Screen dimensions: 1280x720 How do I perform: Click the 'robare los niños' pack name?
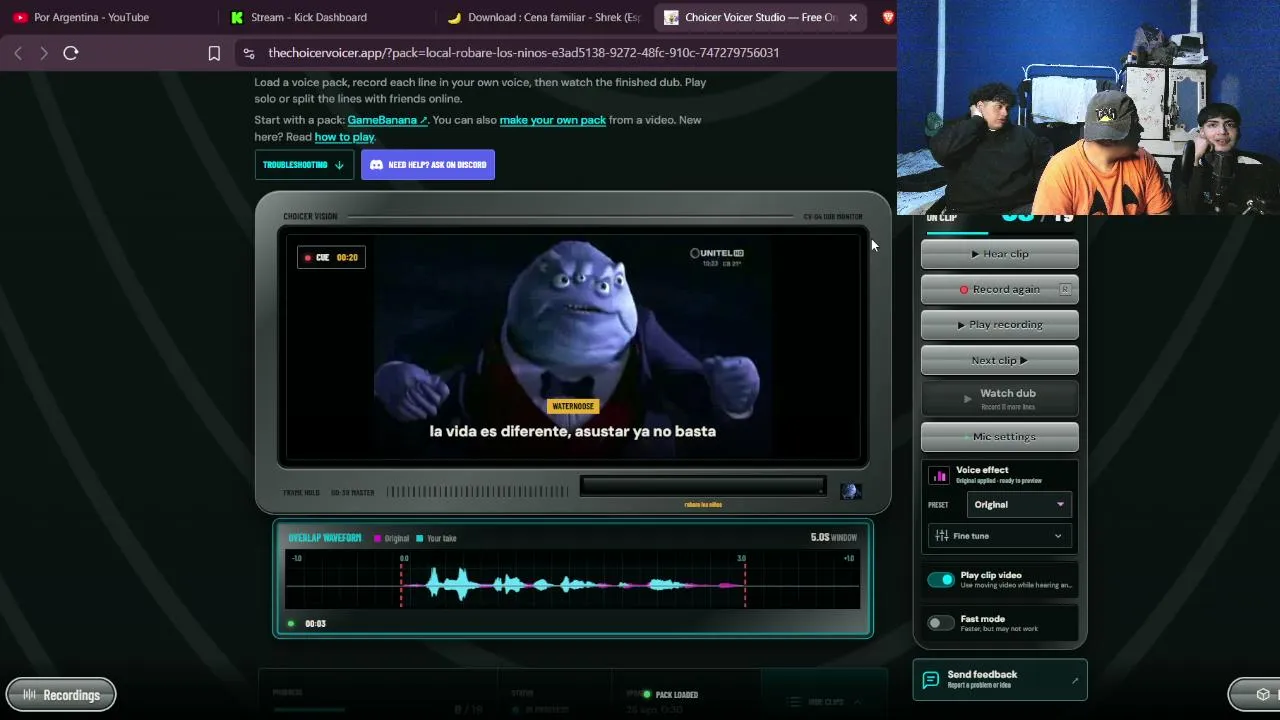pyautogui.click(x=703, y=505)
